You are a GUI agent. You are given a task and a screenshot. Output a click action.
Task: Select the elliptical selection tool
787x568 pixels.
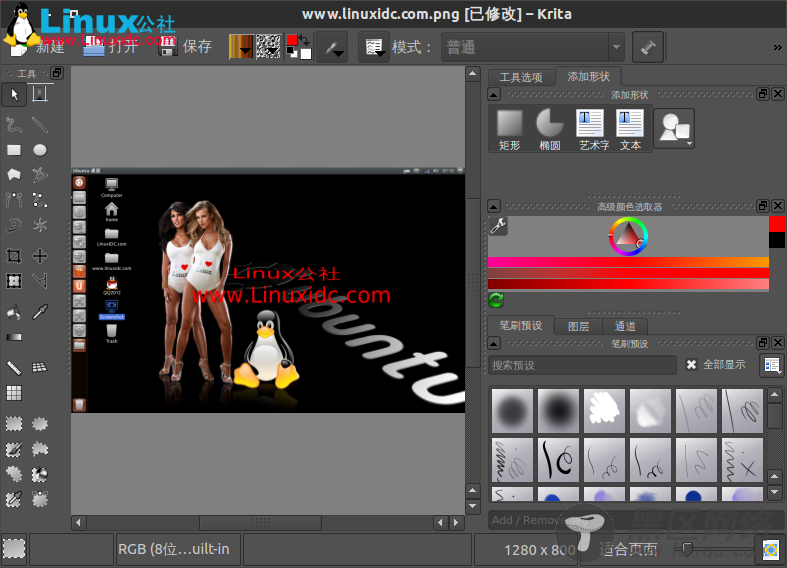point(40,424)
